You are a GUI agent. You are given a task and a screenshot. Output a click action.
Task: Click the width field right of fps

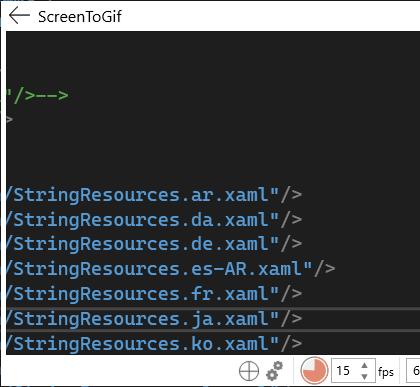(413, 371)
